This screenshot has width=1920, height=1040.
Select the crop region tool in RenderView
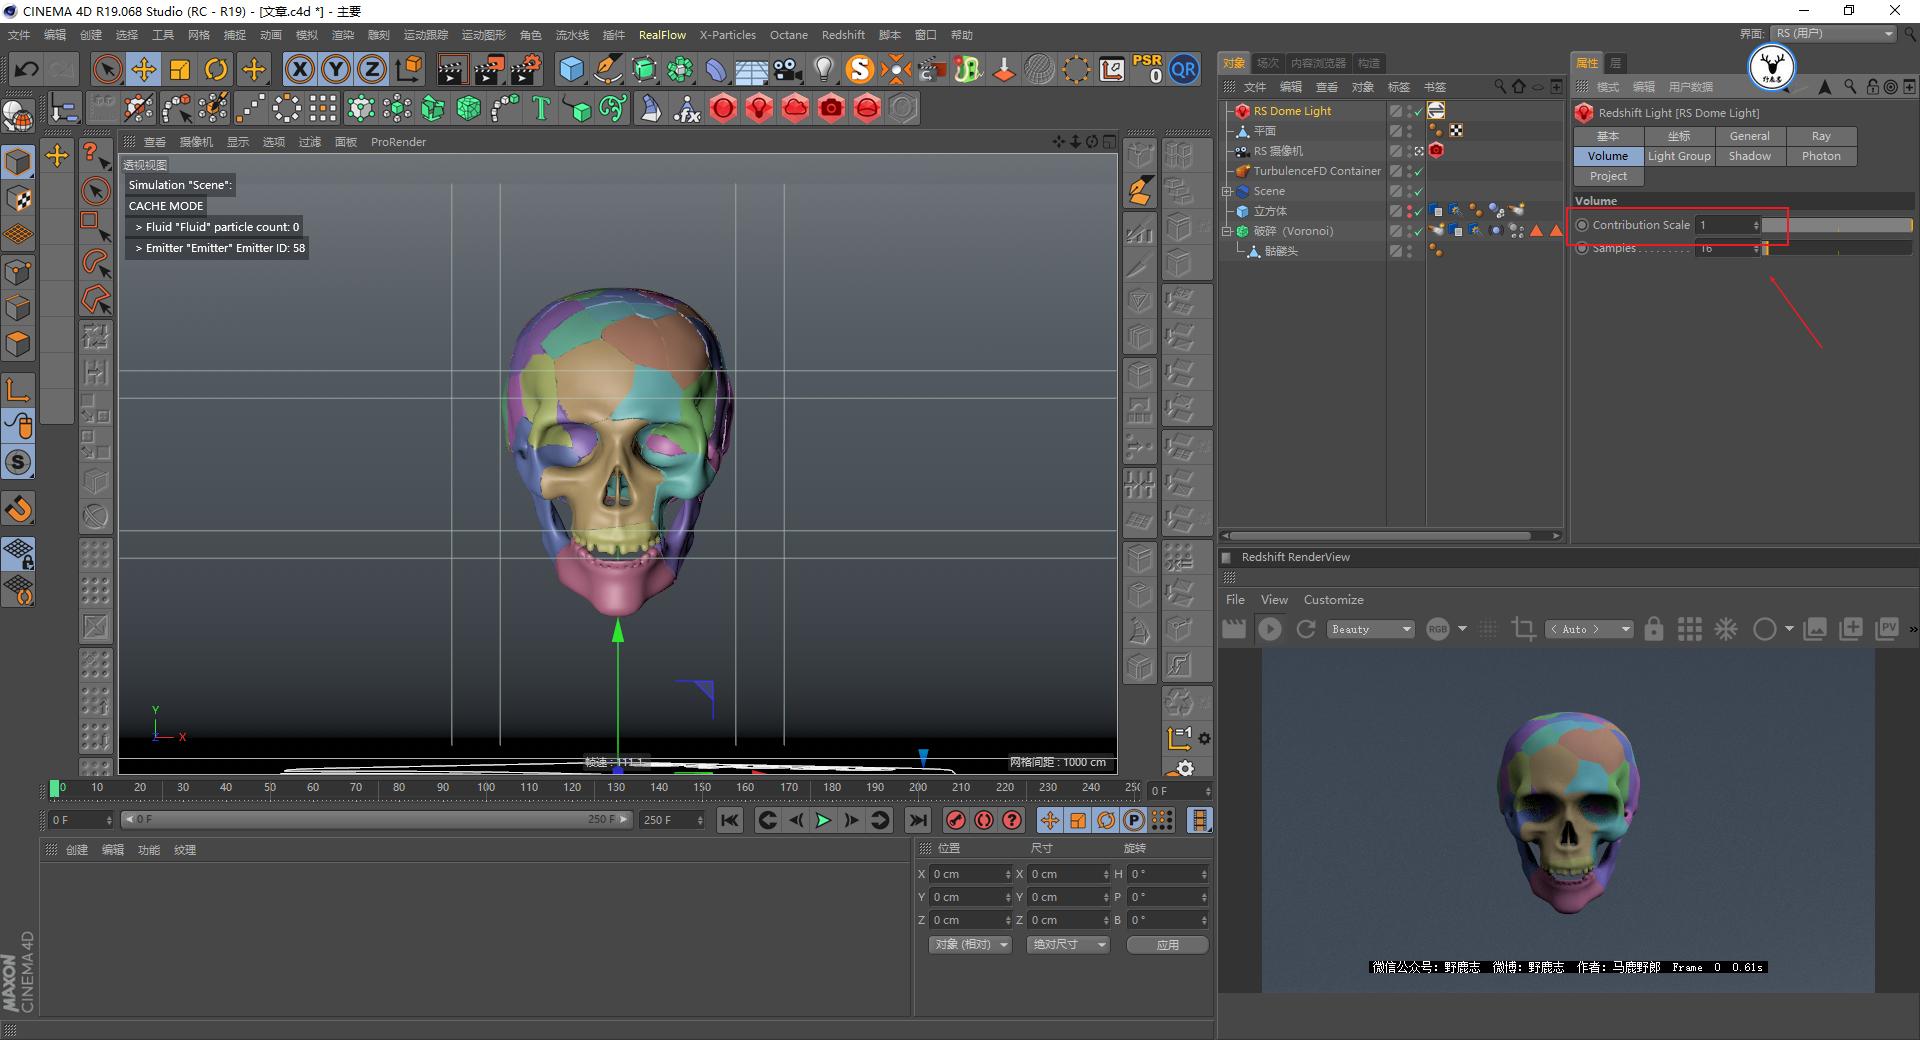coord(1524,630)
